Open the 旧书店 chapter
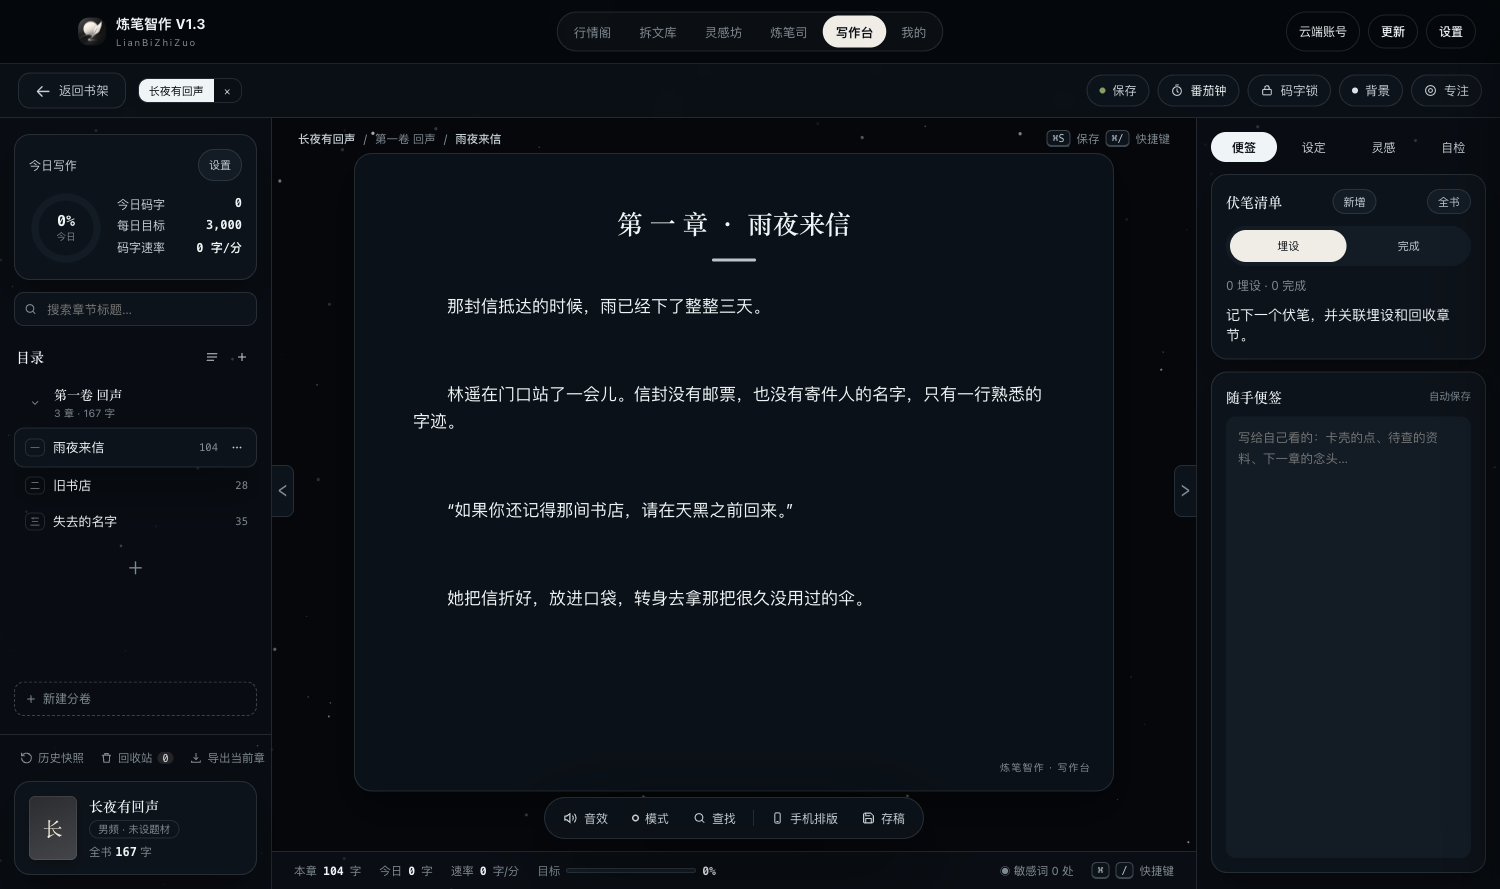The image size is (1500, 889). tap(135, 485)
